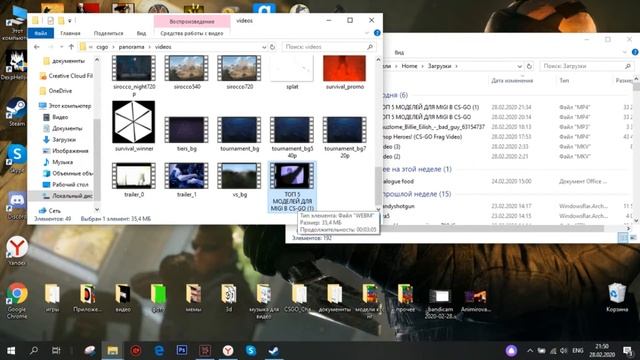Screen dimensions: 640x360
Task: Open the Skype desktop shortcut
Action: coord(17,158)
